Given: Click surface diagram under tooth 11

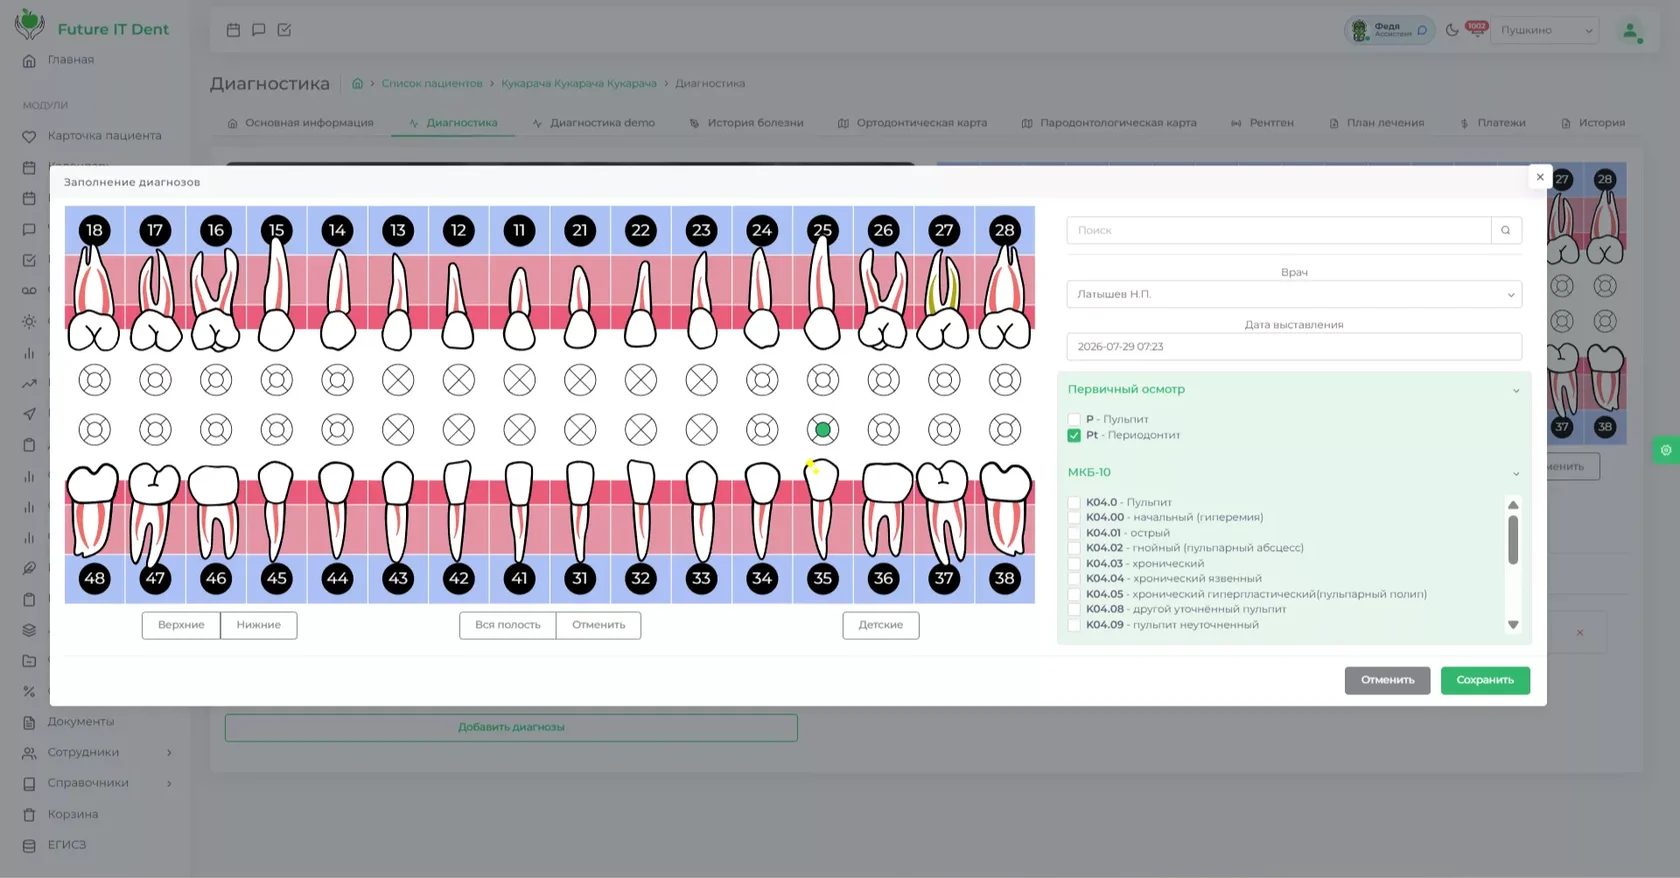Looking at the screenshot, I should 519,380.
